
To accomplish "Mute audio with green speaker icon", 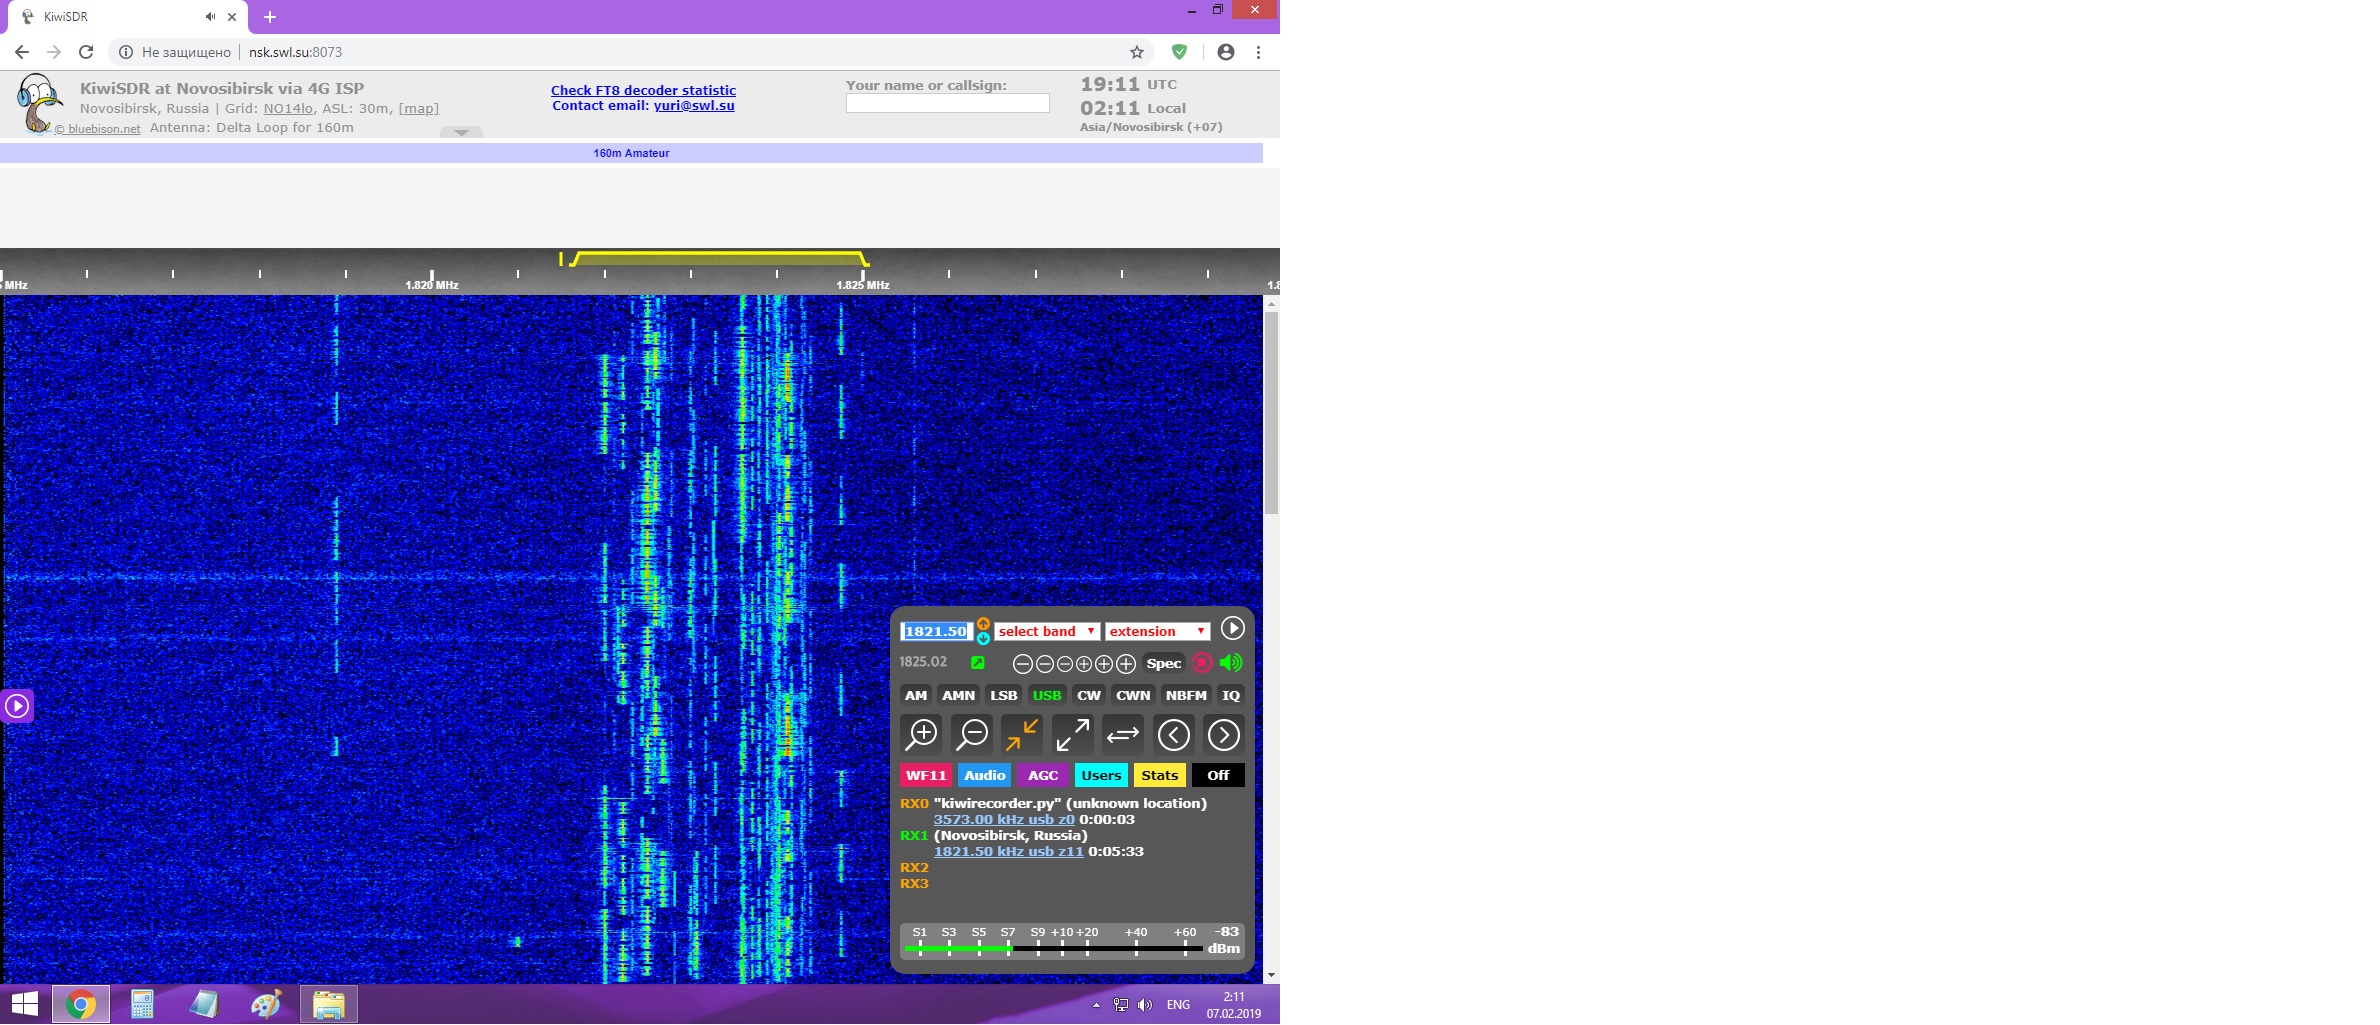I will [1231, 663].
